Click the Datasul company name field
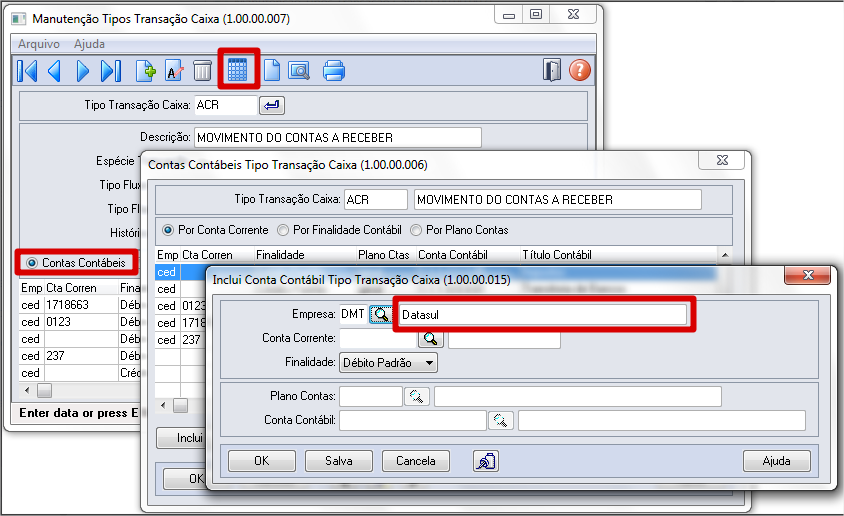Screen dimensions: 844x516 point(543,315)
